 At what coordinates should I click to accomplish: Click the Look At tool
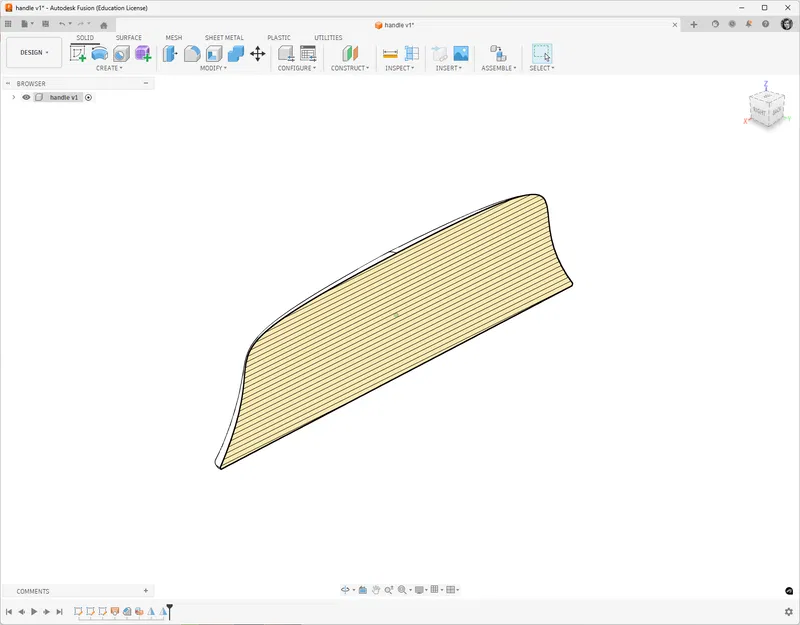pyautogui.click(x=363, y=590)
